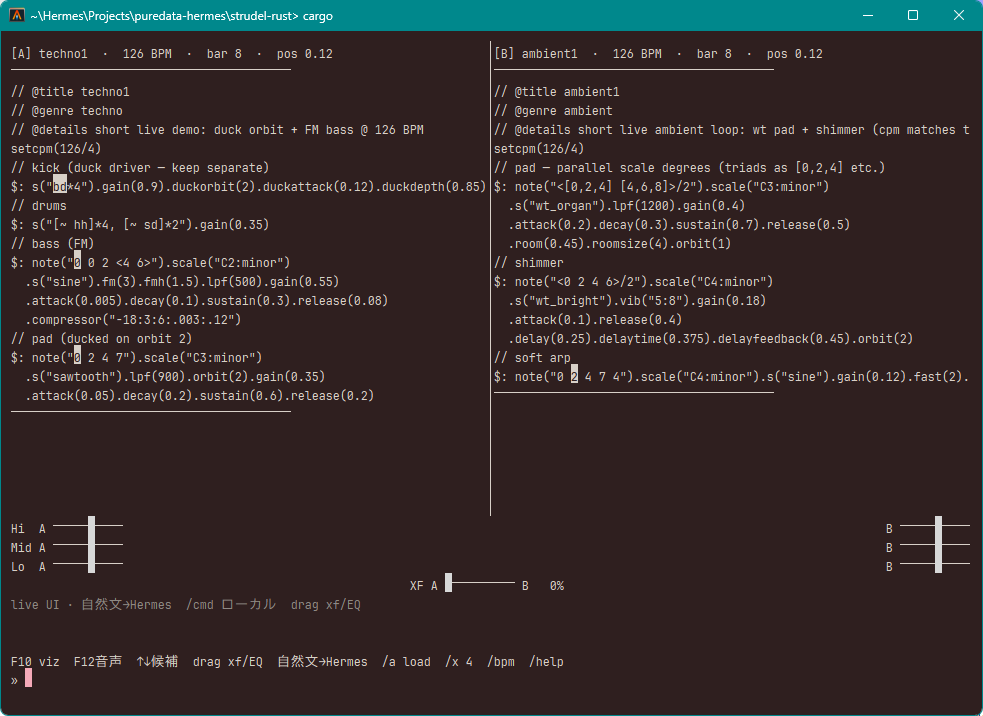
Task: Click the /a load command hint
Action: click(406, 661)
